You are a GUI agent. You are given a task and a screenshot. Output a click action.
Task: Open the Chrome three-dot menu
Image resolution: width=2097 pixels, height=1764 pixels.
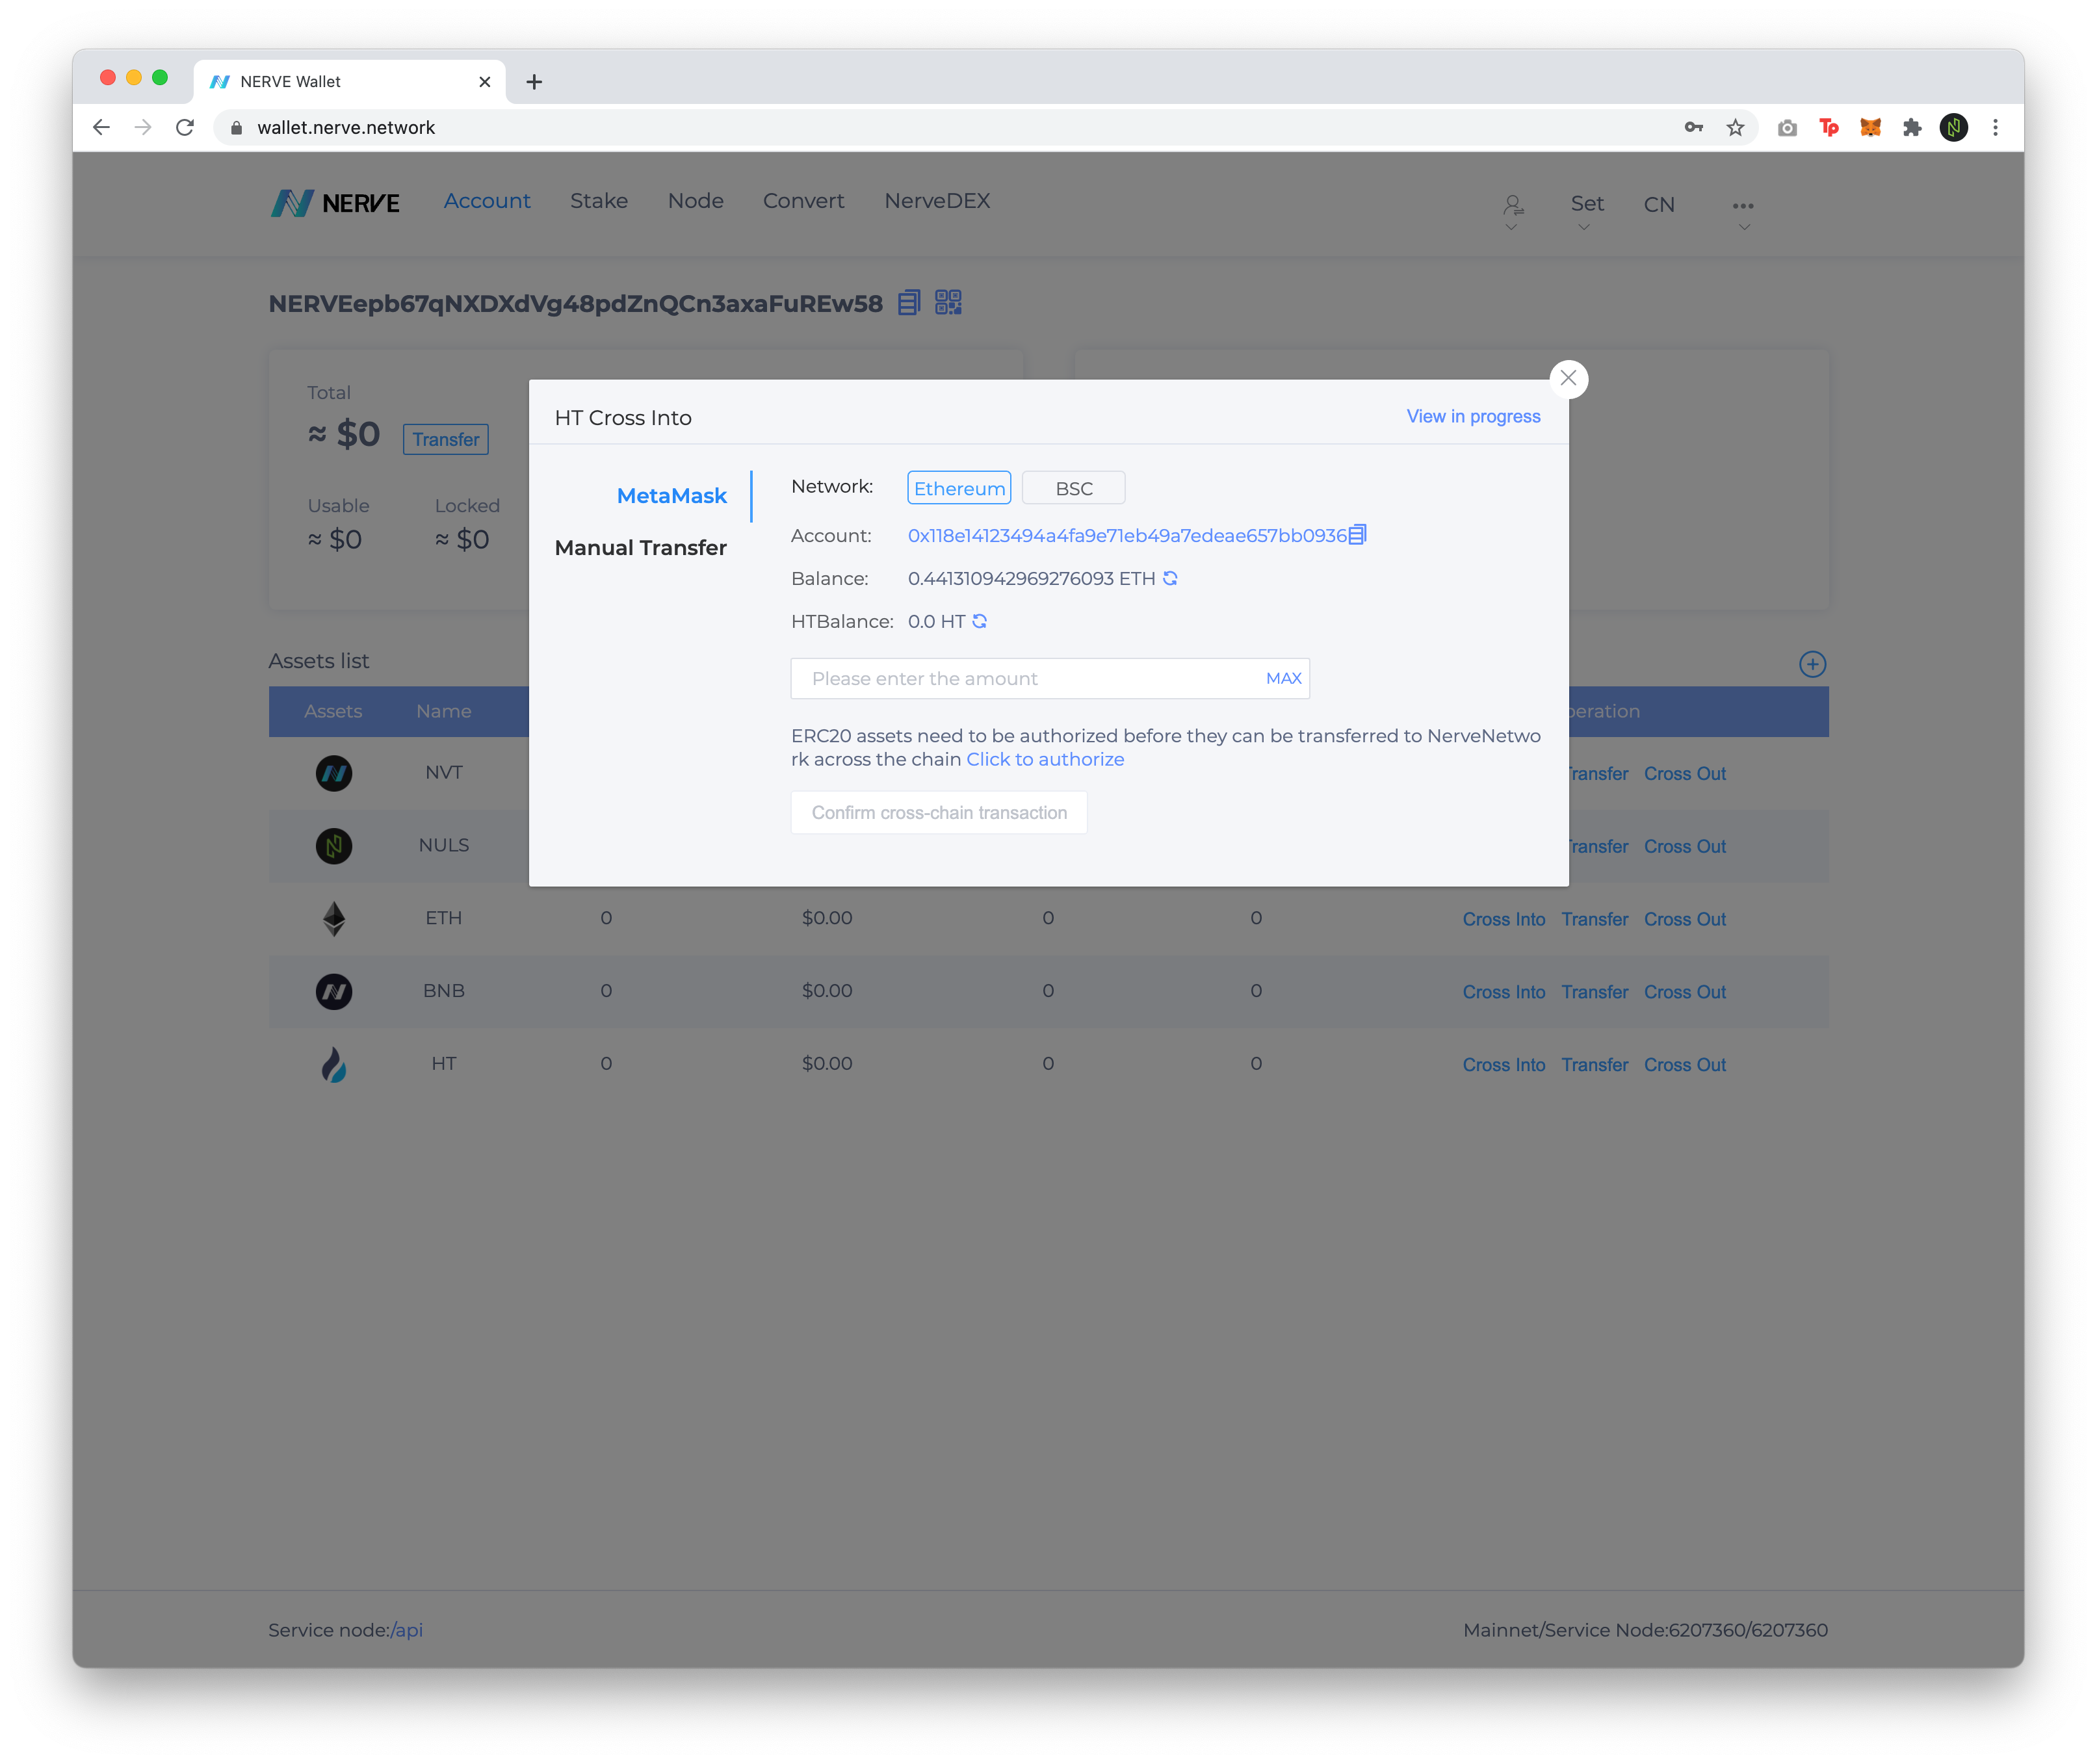pos(1995,127)
